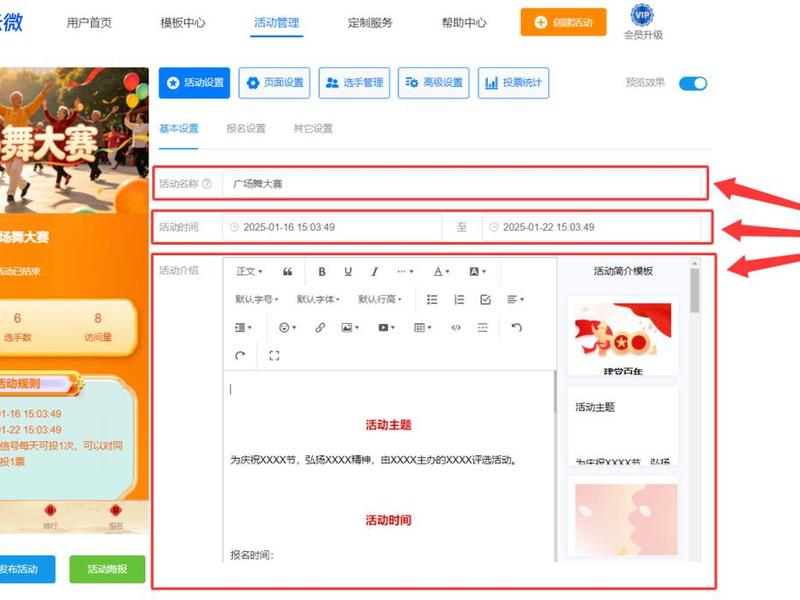Image resolution: width=800 pixels, height=600 pixels.
Task: Open 定制服务 in top navigation
Action: (370, 23)
